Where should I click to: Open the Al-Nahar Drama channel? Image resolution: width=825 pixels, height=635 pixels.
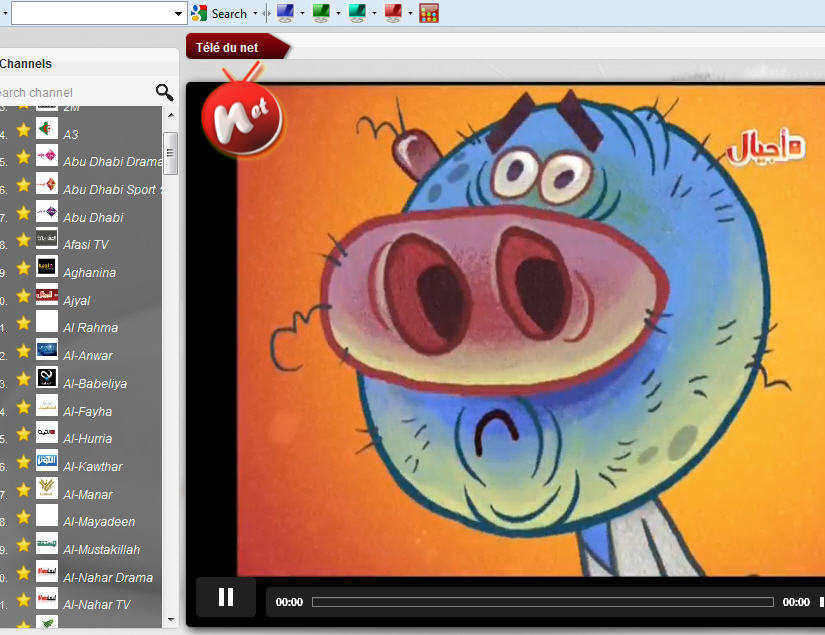coord(108,577)
